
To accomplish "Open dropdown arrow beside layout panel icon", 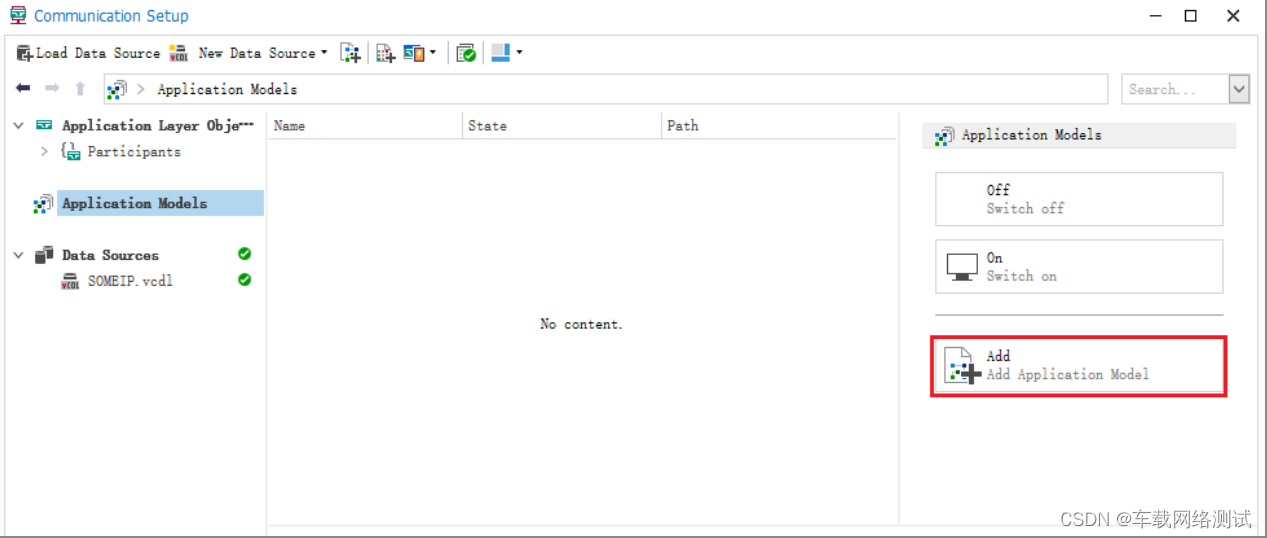I will 519,53.
